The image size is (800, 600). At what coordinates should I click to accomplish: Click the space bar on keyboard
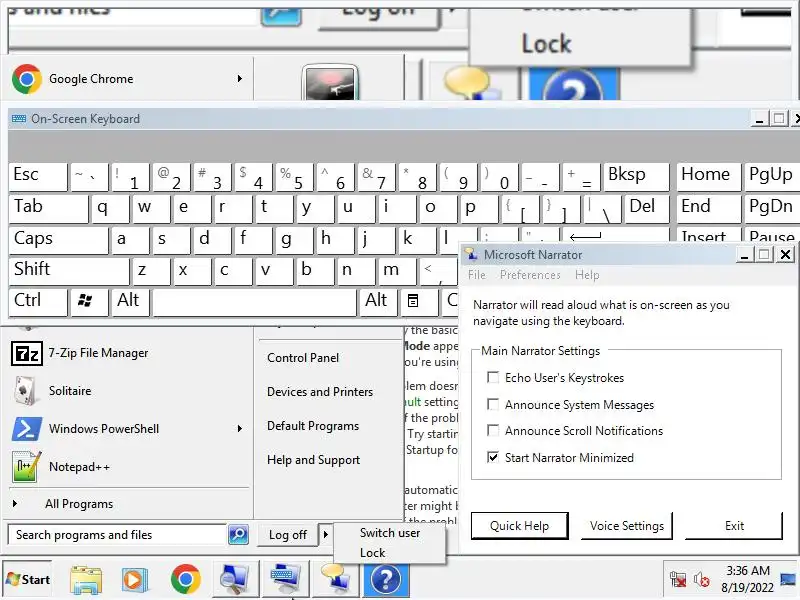click(x=254, y=303)
